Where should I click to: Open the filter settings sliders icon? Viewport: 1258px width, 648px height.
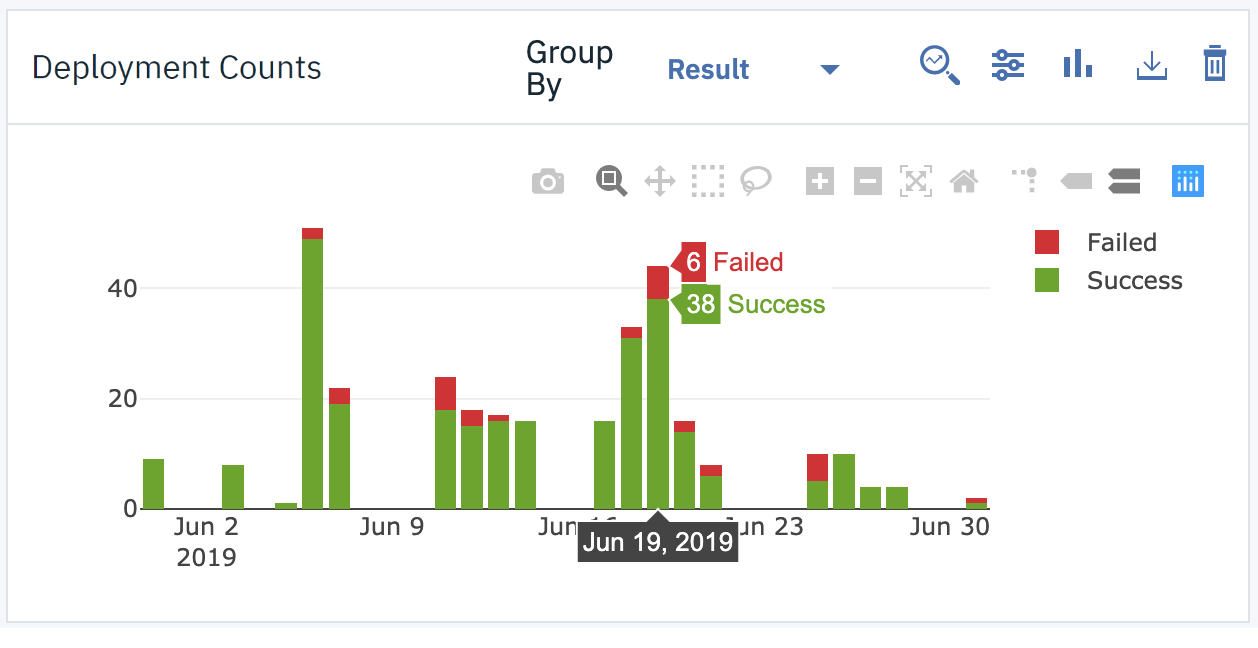pyautogui.click(x=1007, y=66)
